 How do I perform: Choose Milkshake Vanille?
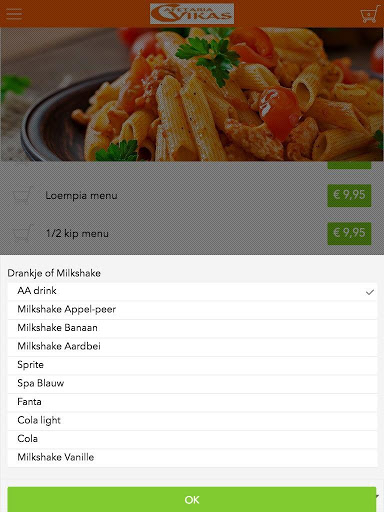click(x=192, y=457)
